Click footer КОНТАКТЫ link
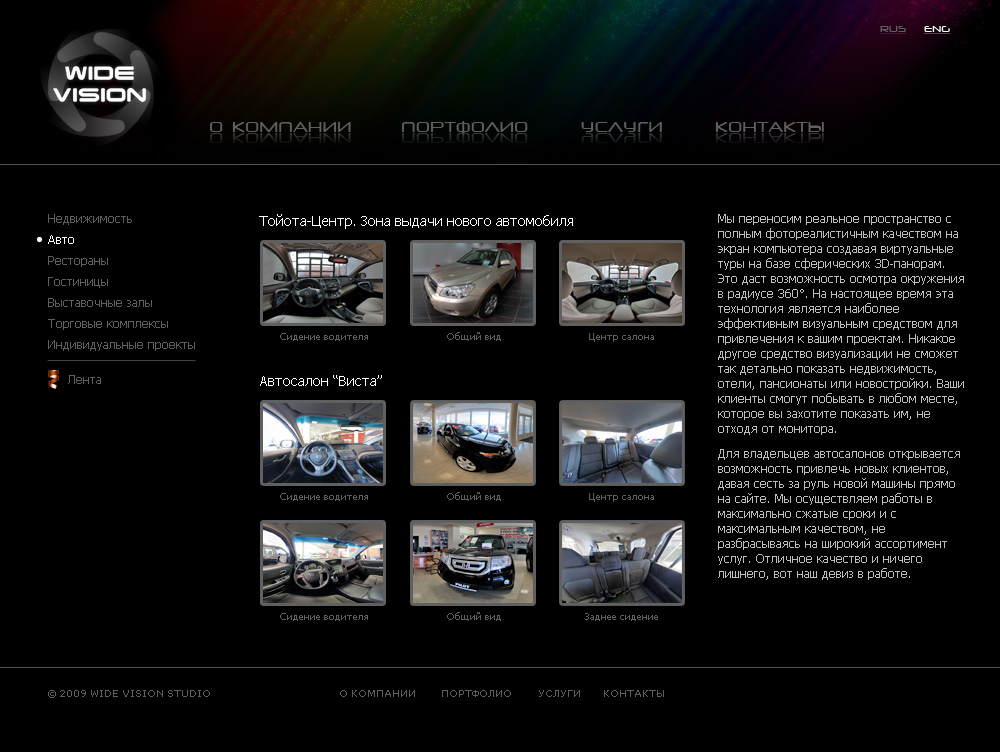This screenshot has width=1000, height=752. 634,693
